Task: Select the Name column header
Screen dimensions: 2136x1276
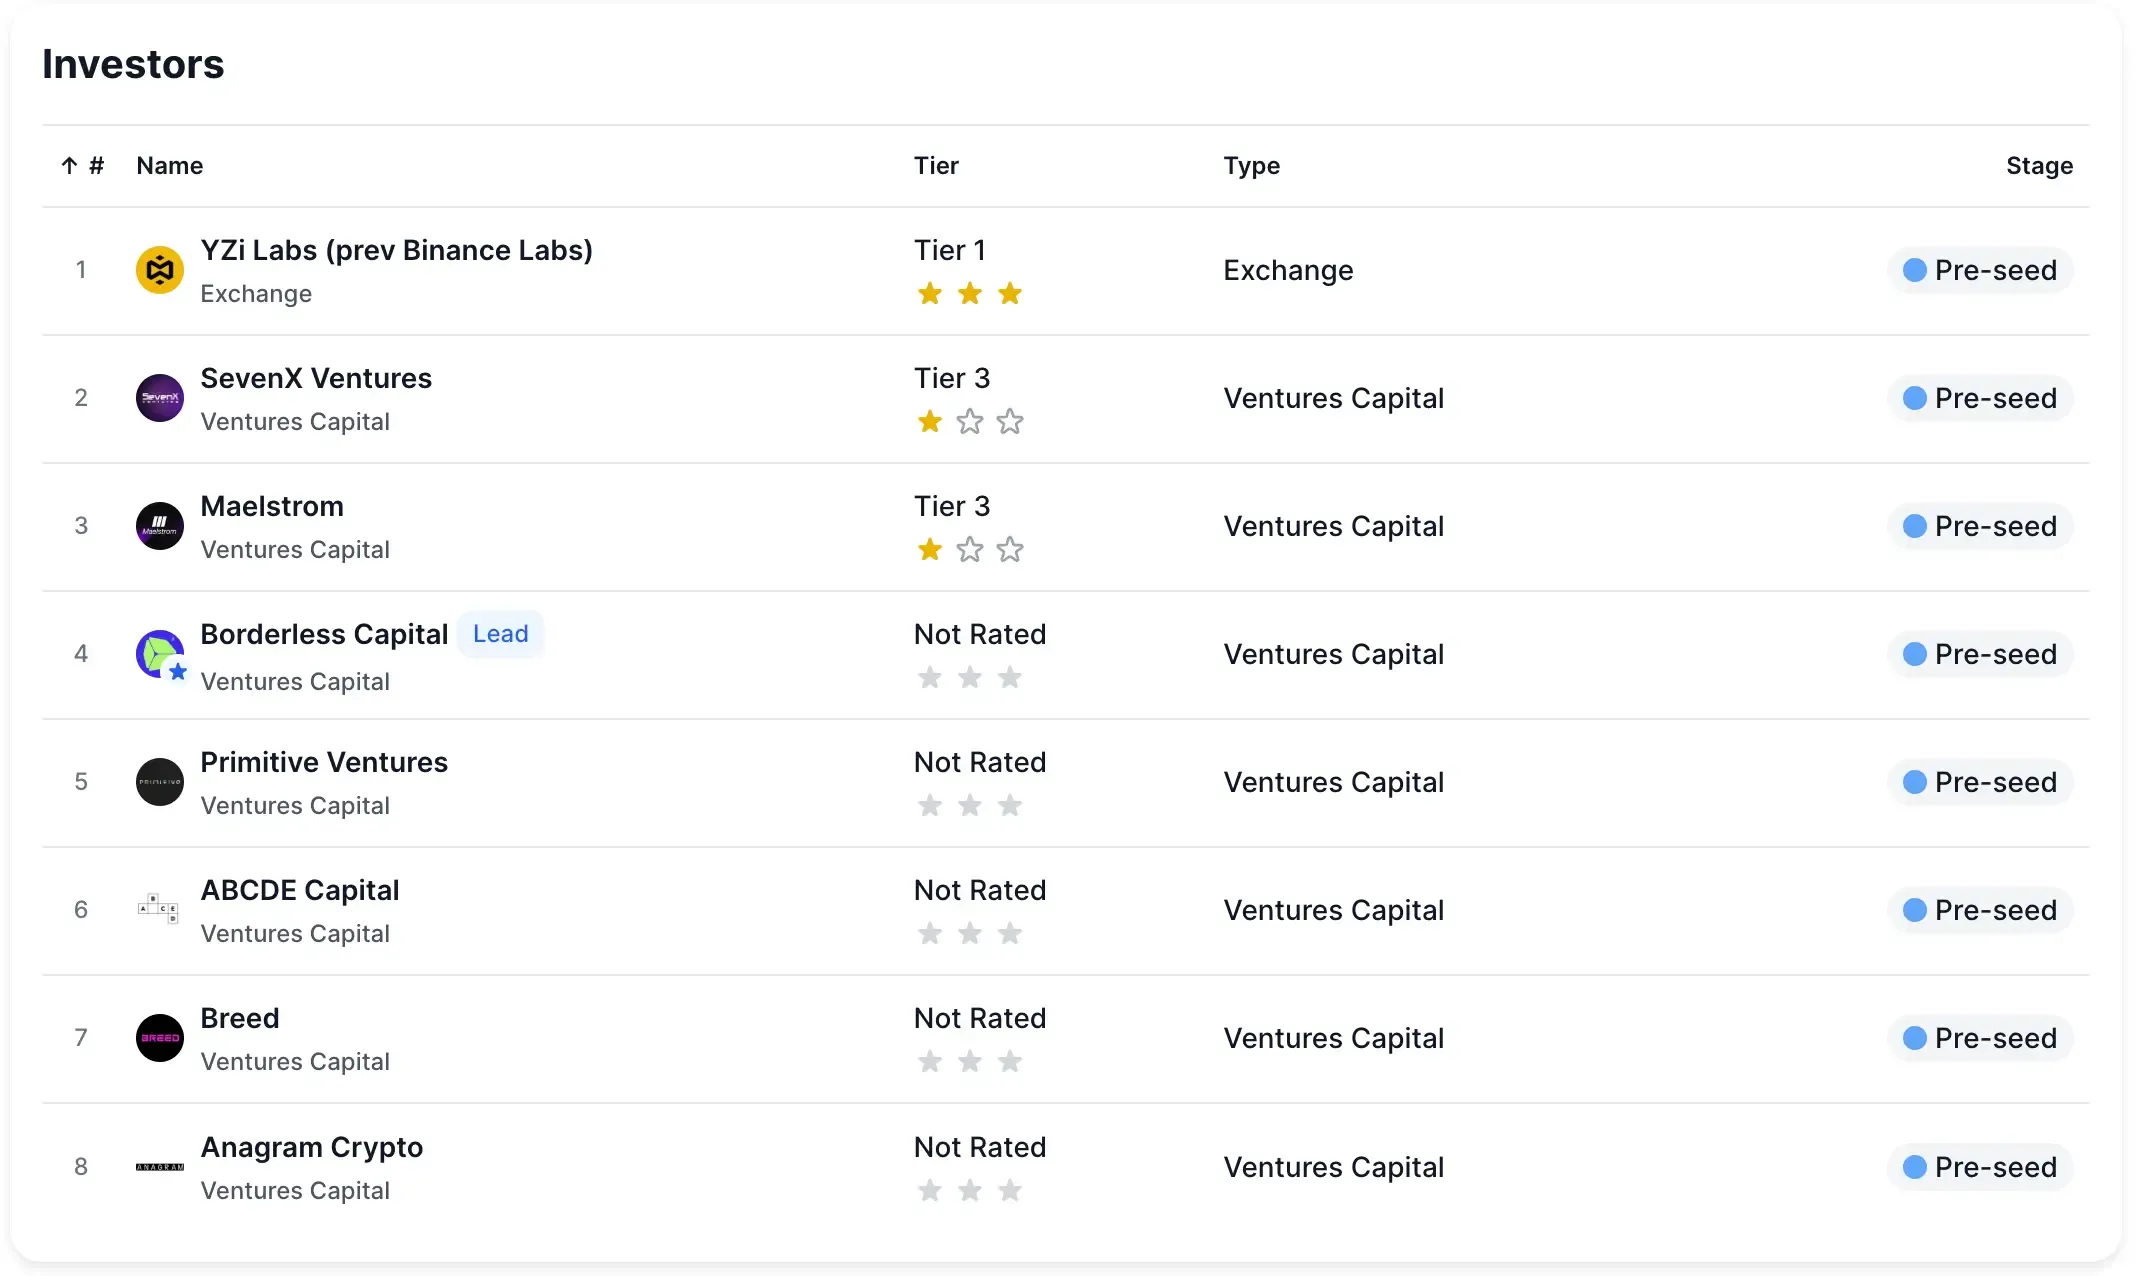Action: coord(170,166)
